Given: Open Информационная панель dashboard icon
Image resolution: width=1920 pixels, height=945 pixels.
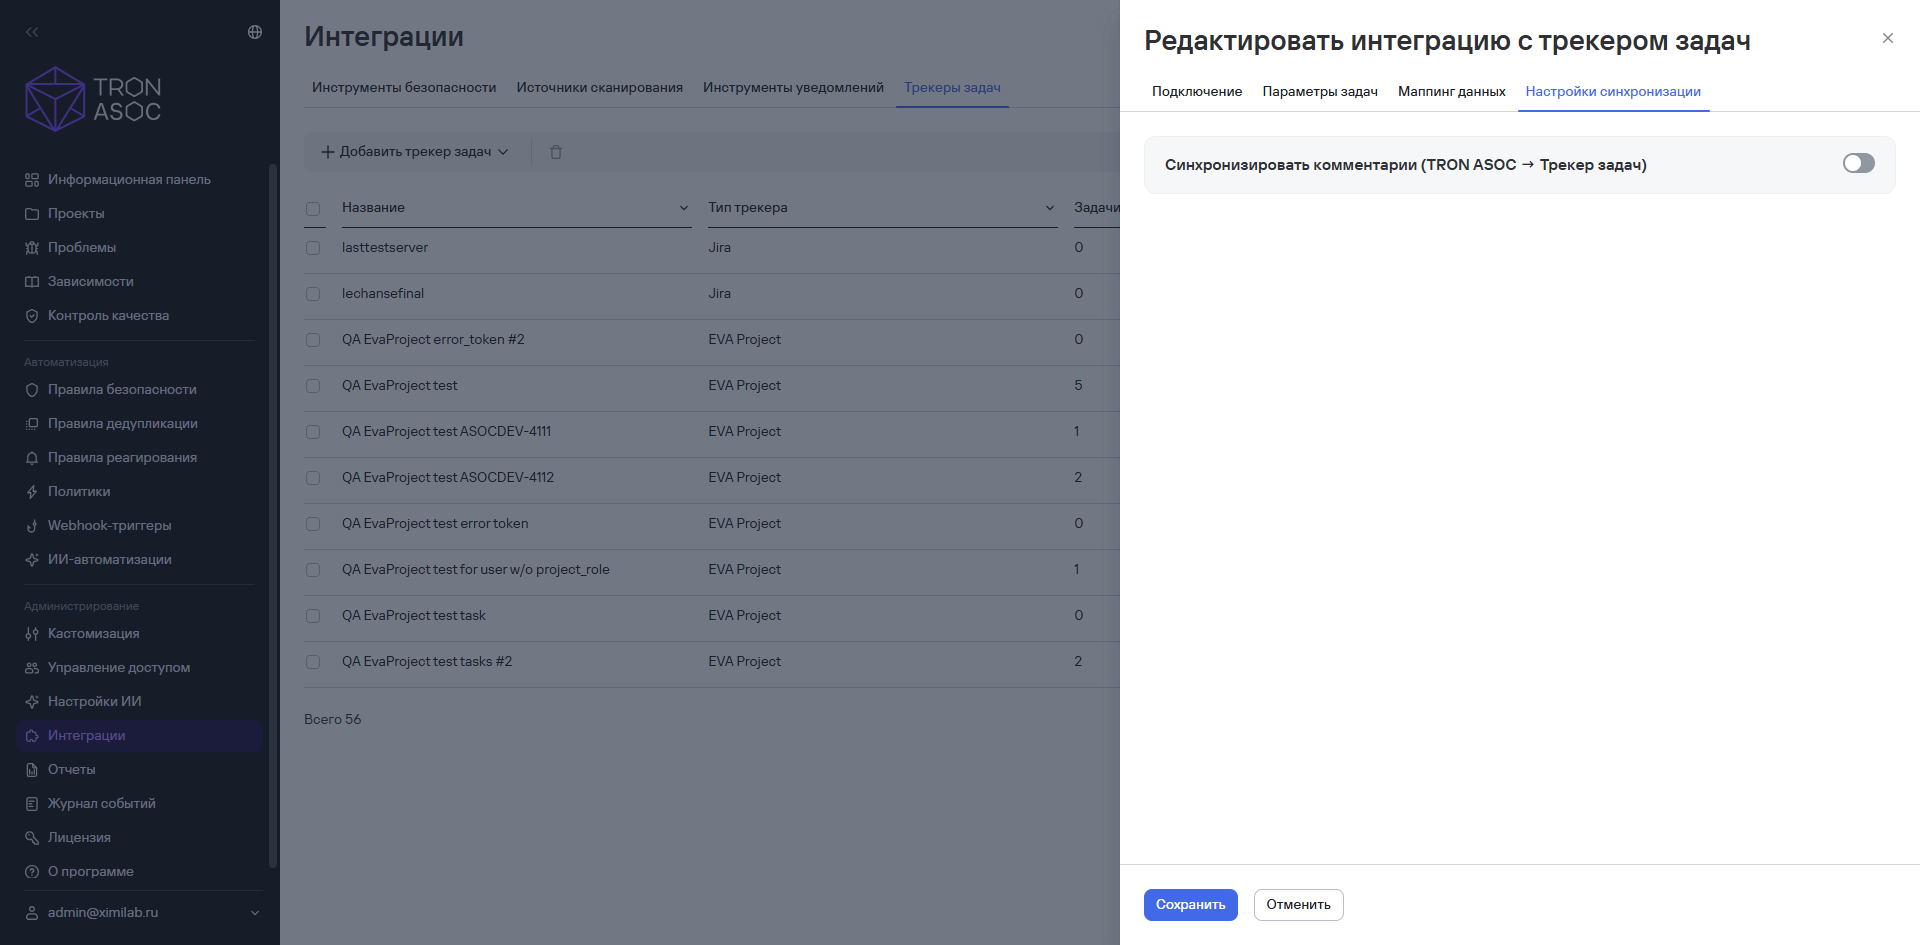Looking at the screenshot, I should 32,180.
